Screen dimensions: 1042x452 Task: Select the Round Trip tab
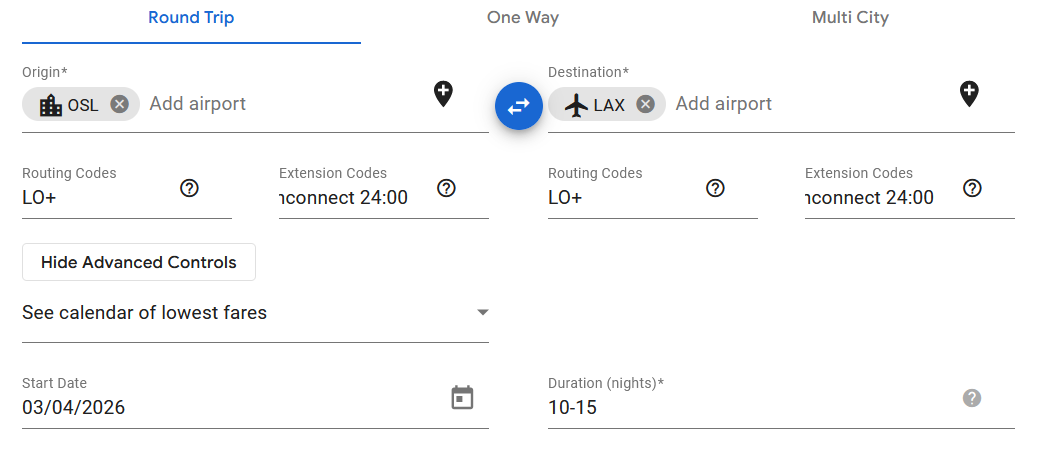tap(191, 18)
